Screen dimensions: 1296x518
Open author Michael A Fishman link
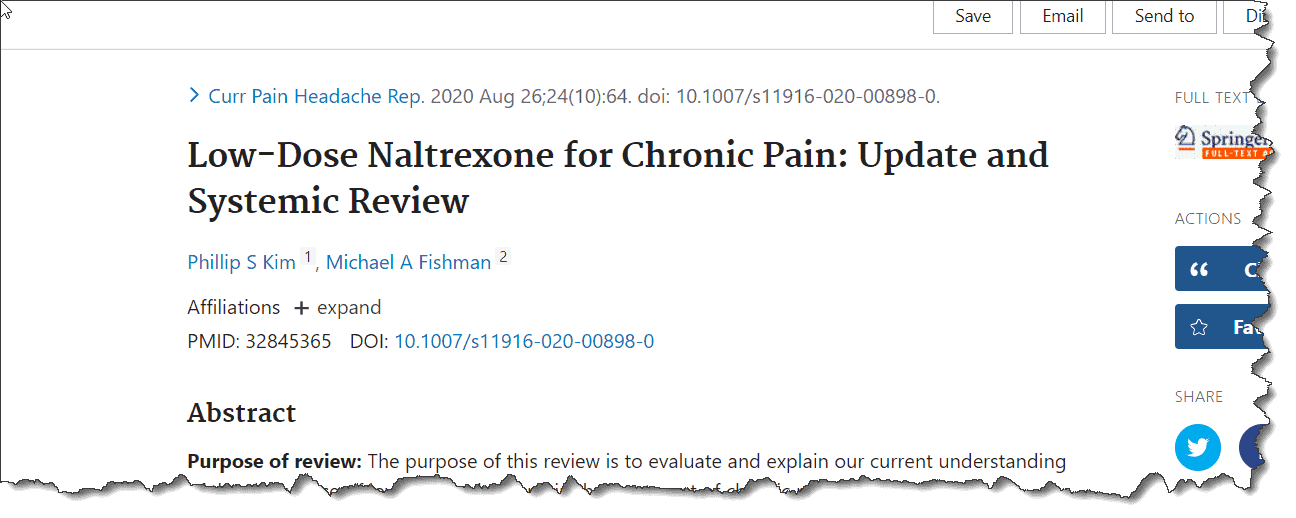408,262
